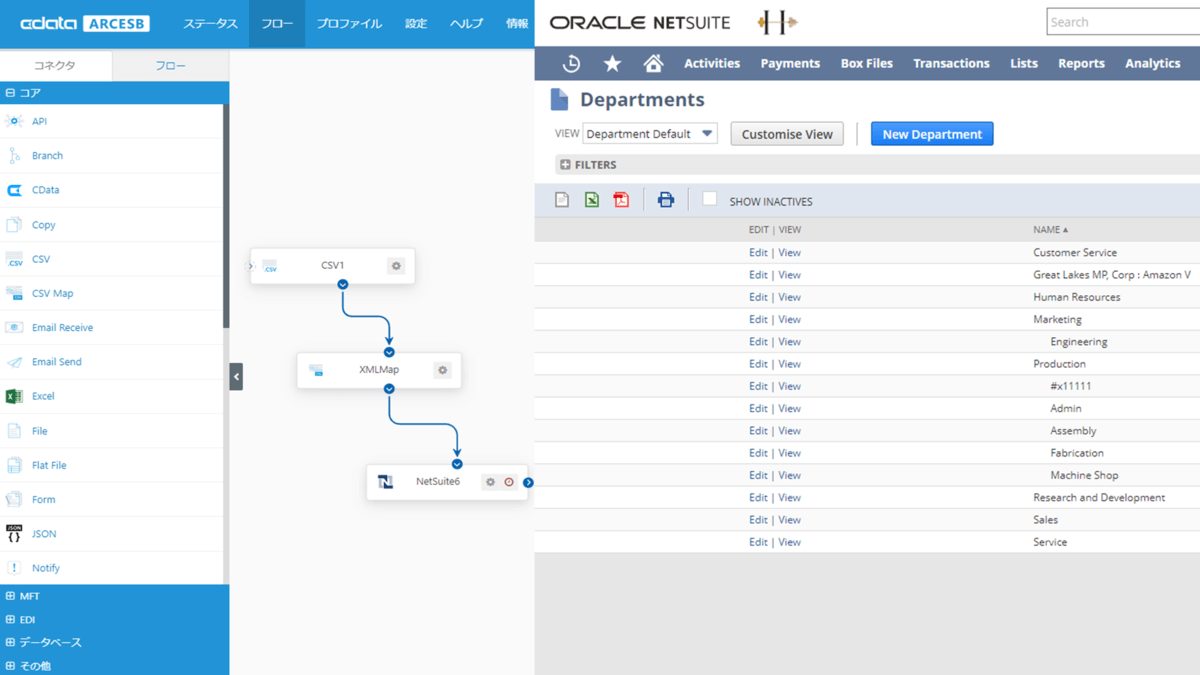Expand the CSV1 node left chevron
Viewport: 1200px width, 675px height.
pyautogui.click(x=251, y=266)
